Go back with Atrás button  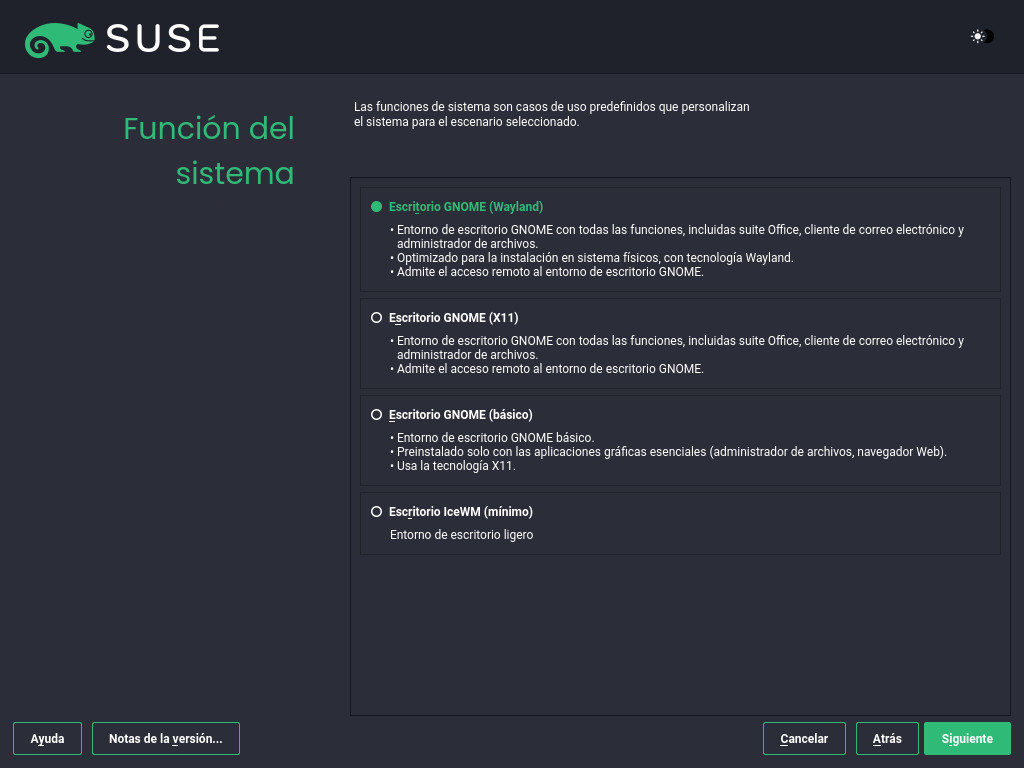point(887,739)
